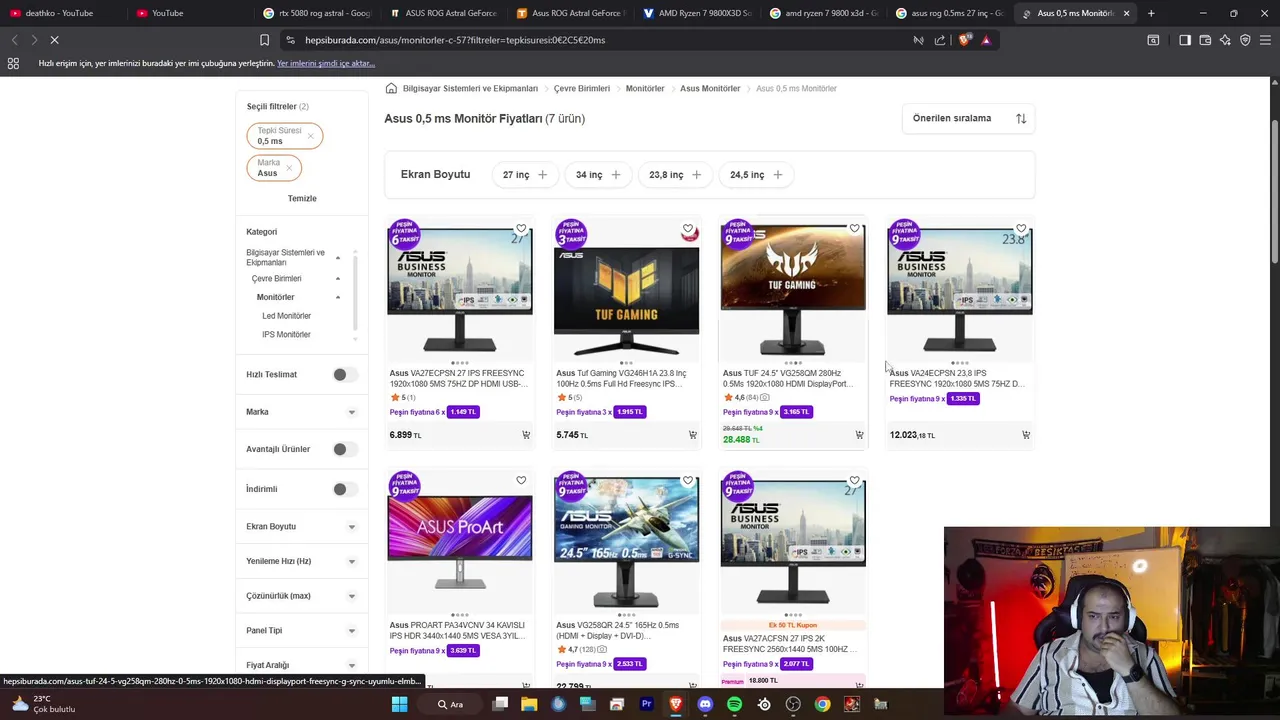Remove the Tepki Süresi 0,5 ms filter
The width and height of the screenshot is (1280, 720).
click(310, 136)
